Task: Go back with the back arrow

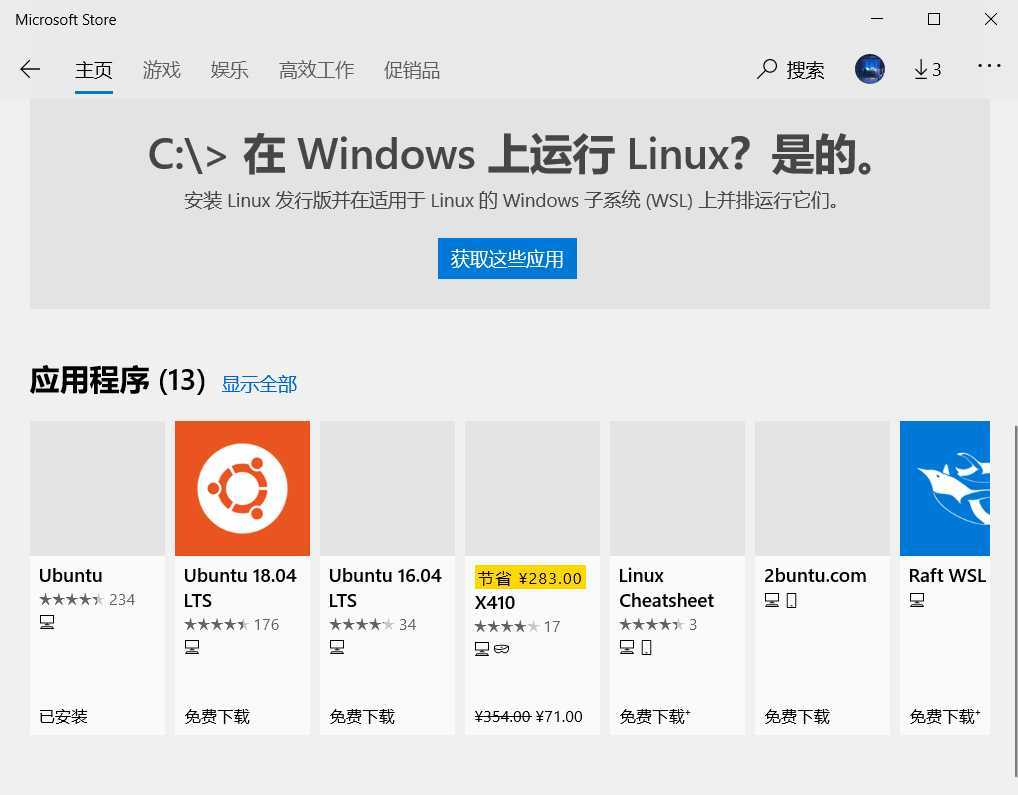Action: pyautogui.click(x=30, y=69)
